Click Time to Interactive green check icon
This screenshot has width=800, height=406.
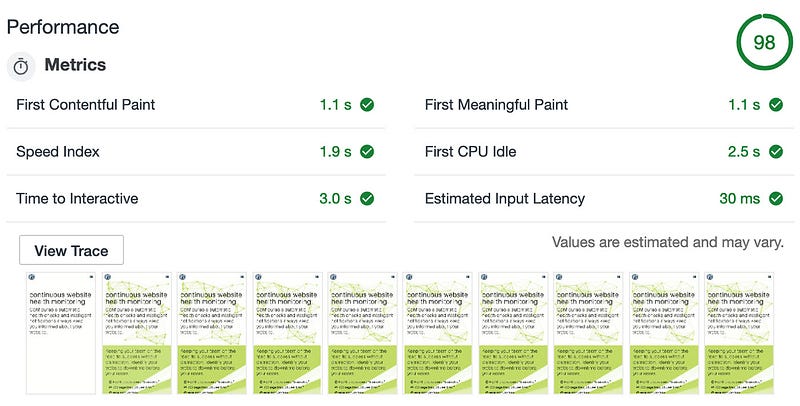point(367,198)
